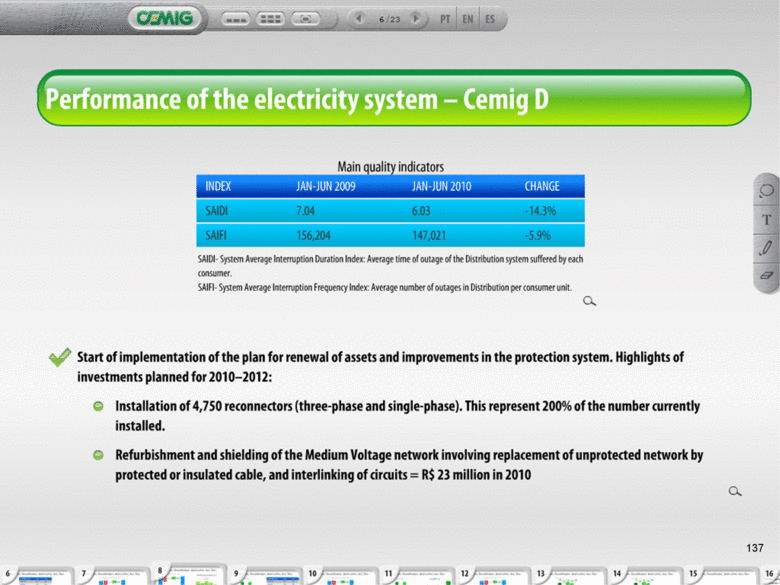Click the Cemig logo button
The image size is (780, 585).
pyautogui.click(x=165, y=19)
